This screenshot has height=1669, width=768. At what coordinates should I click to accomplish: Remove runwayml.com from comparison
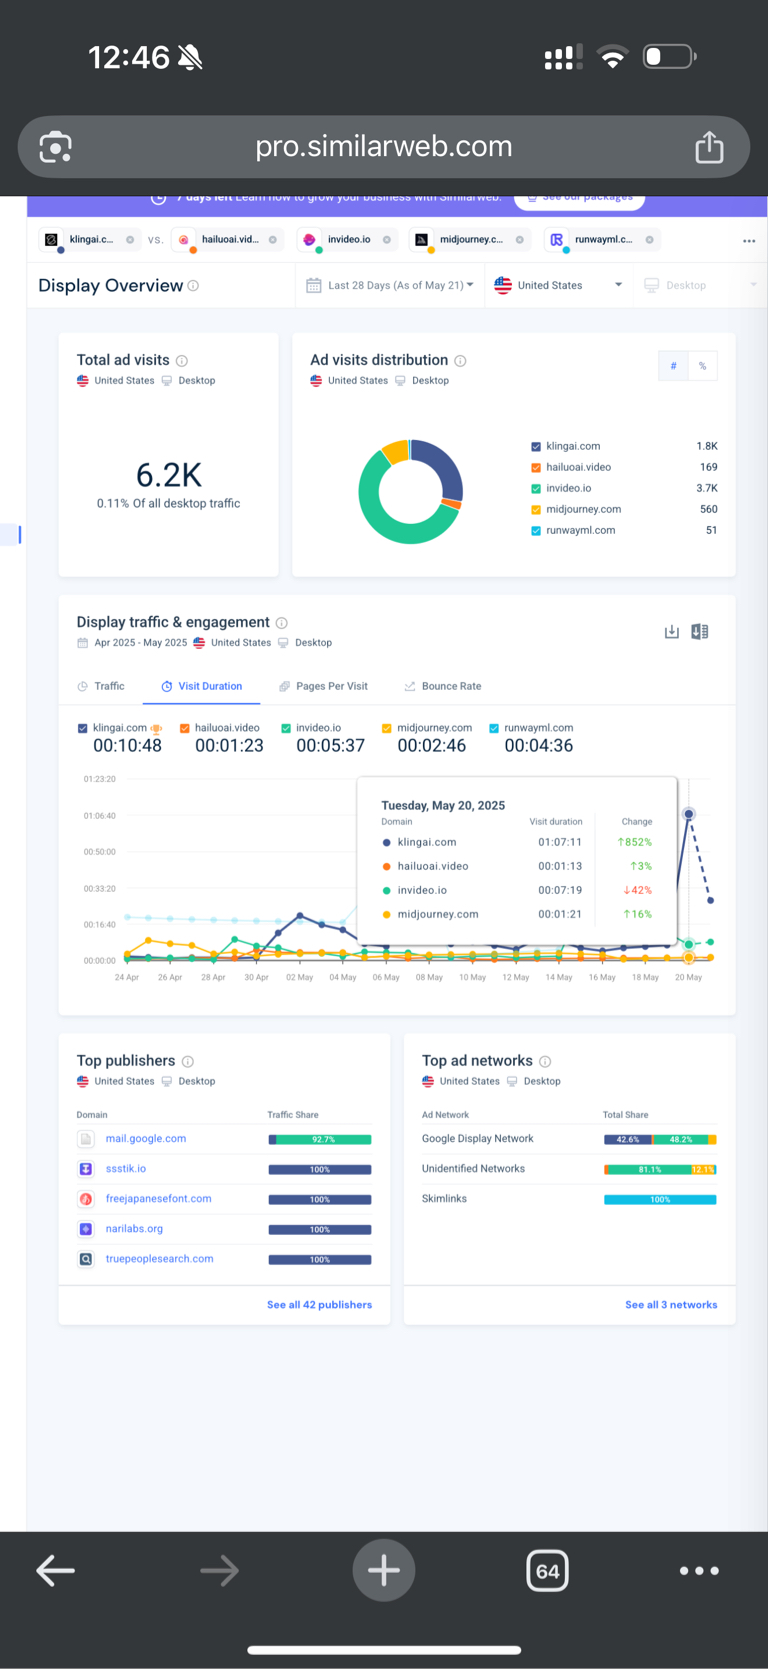point(649,240)
